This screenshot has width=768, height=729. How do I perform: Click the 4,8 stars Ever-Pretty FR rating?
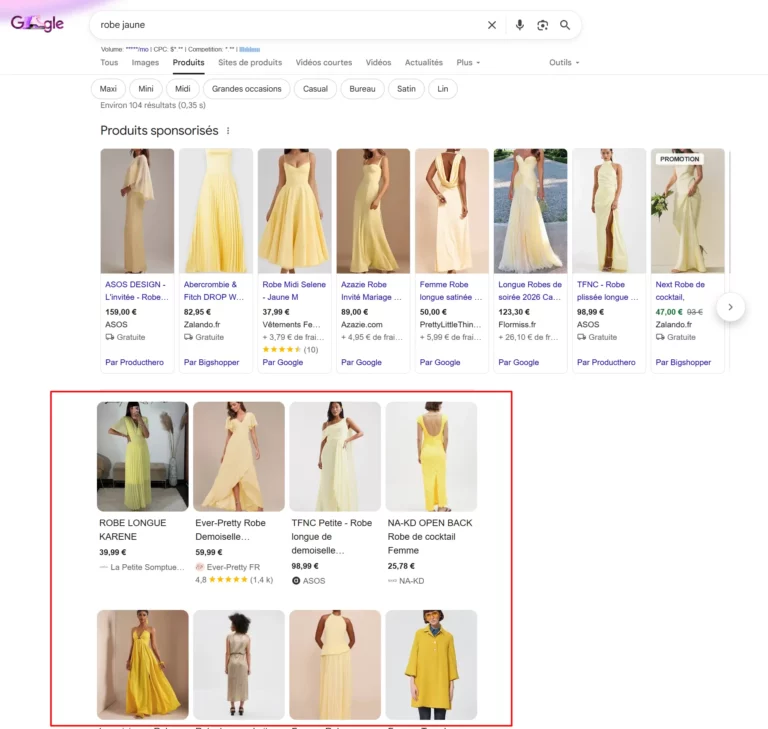click(234, 580)
